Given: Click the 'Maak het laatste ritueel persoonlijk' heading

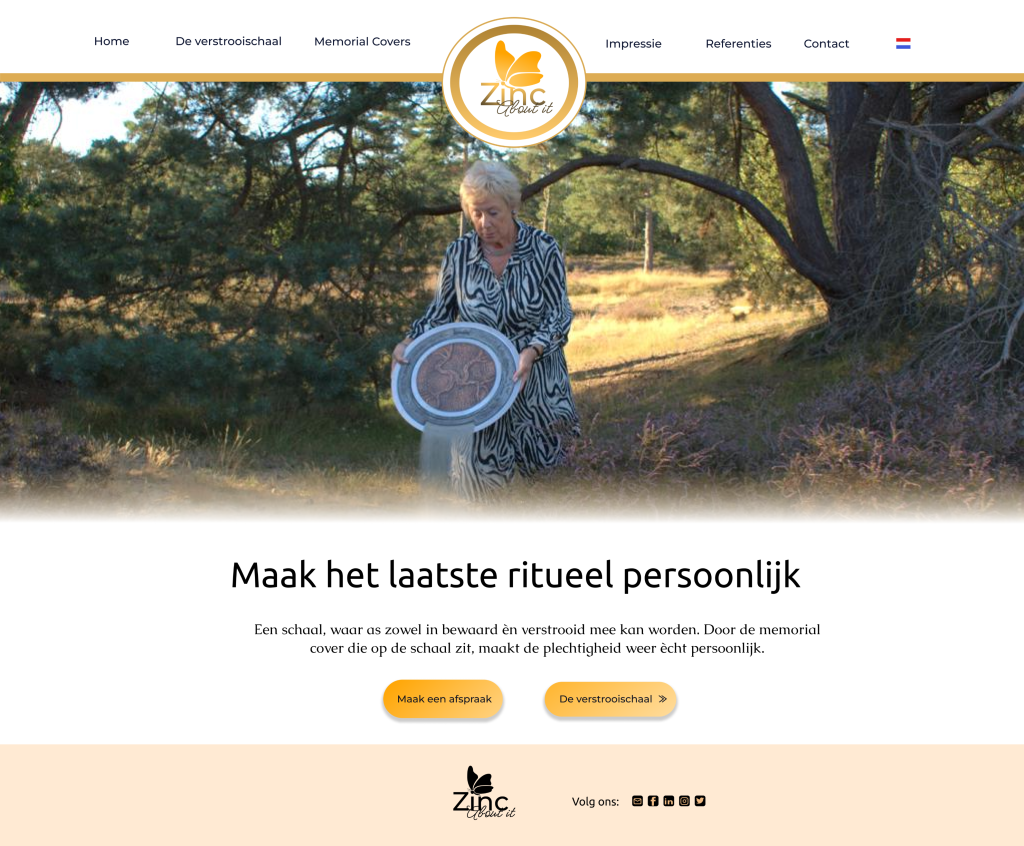Looking at the screenshot, I should coord(515,576).
